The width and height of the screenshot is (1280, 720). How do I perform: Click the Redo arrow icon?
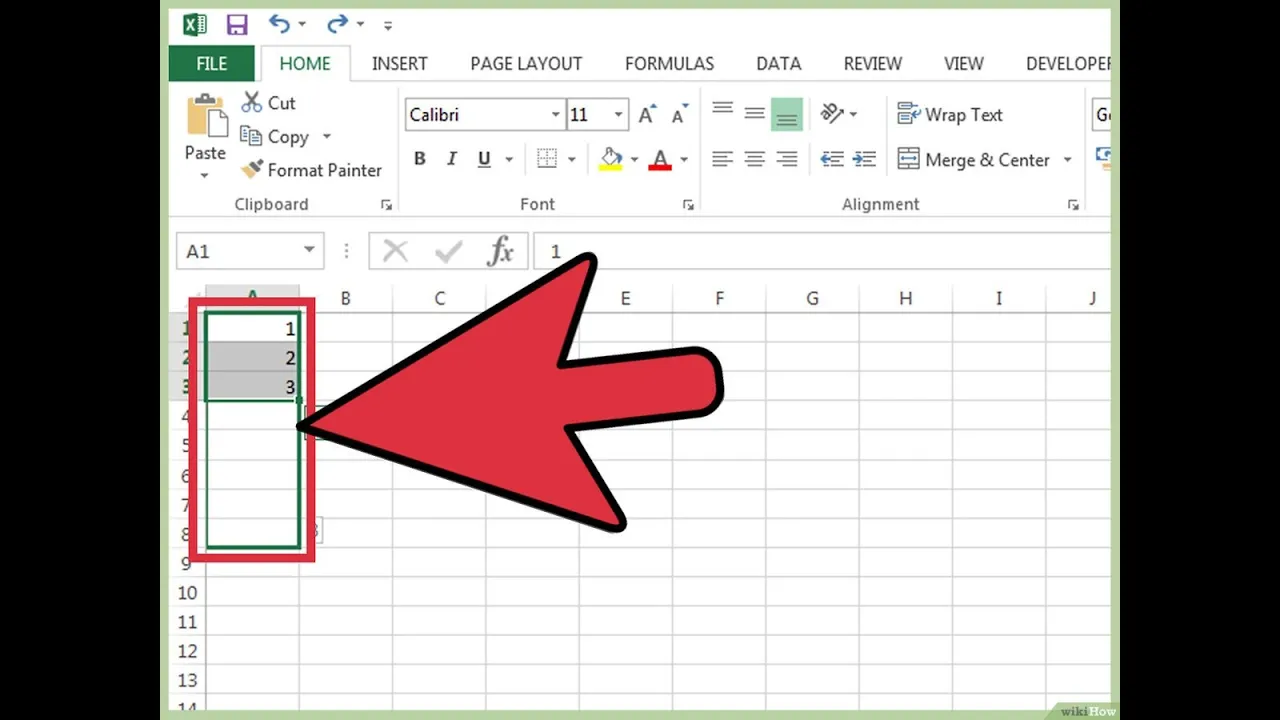pos(337,24)
